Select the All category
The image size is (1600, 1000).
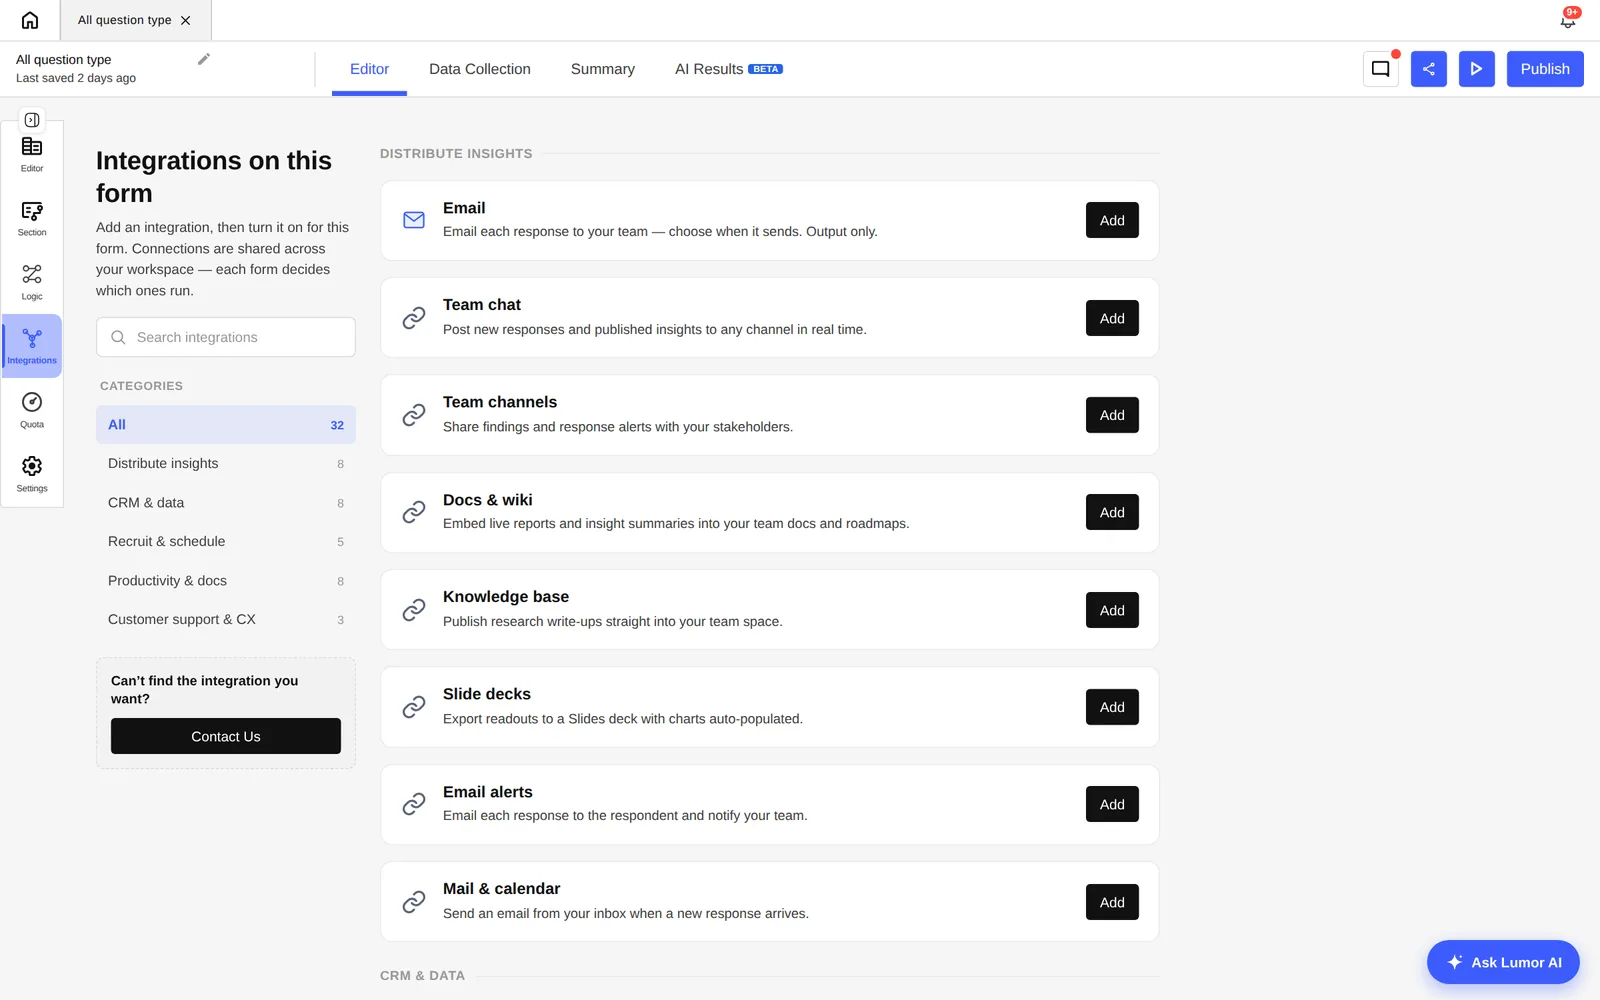pos(226,425)
